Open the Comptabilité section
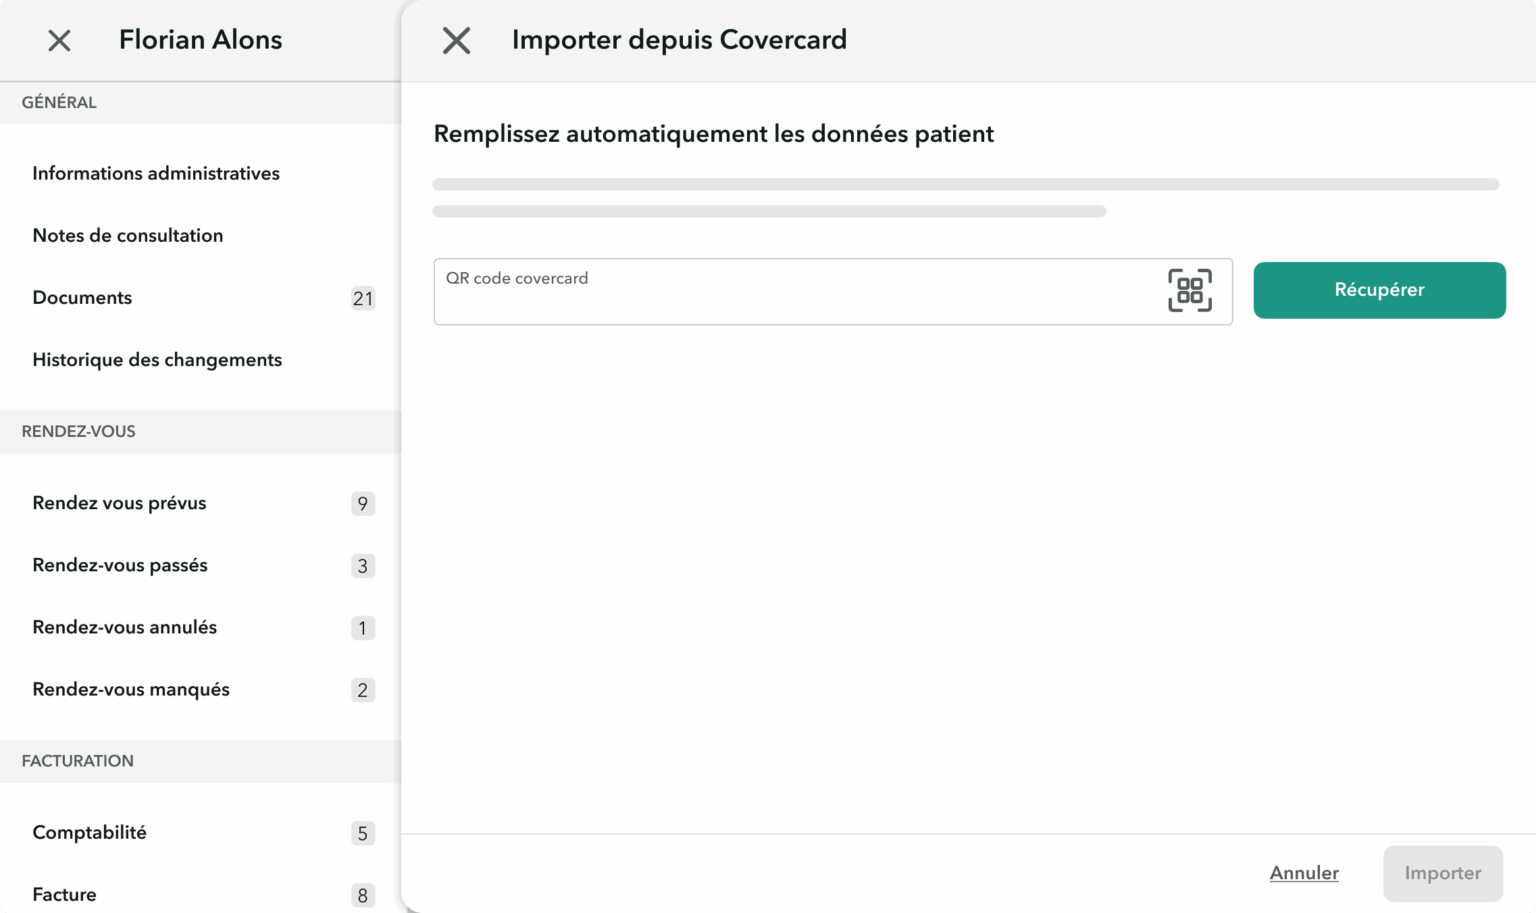Viewport: 1536px width, 913px height. click(89, 833)
